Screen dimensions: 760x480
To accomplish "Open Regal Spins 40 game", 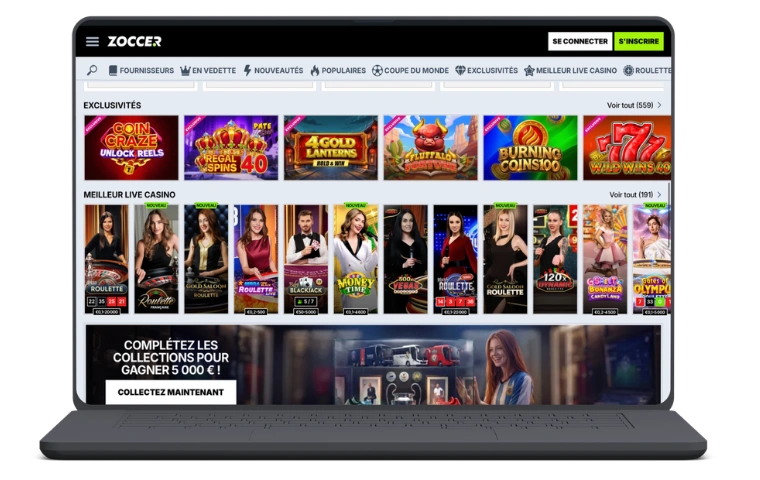I will (x=231, y=147).
